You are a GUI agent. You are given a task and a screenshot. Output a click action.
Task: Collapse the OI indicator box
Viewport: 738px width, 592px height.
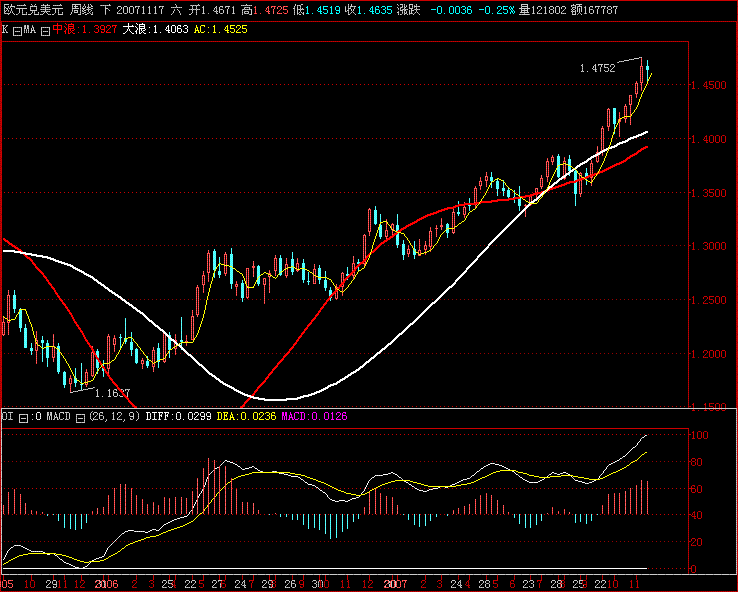click(x=23, y=418)
